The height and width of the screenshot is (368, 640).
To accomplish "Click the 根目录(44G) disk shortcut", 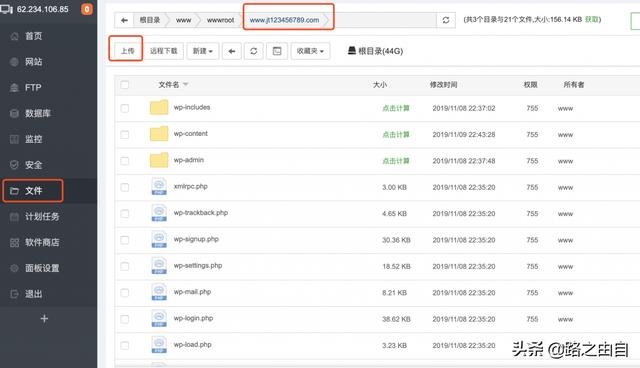I will click(x=375, y=51).
